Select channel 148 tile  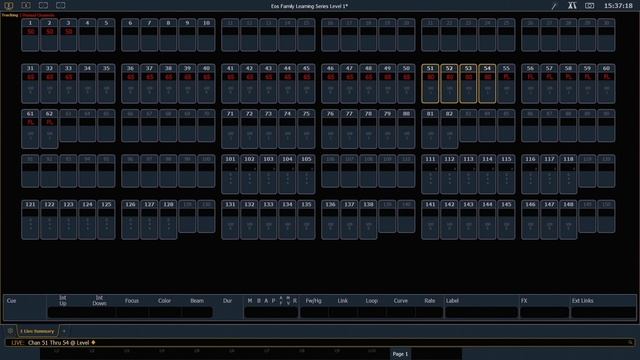coord(568,219)
